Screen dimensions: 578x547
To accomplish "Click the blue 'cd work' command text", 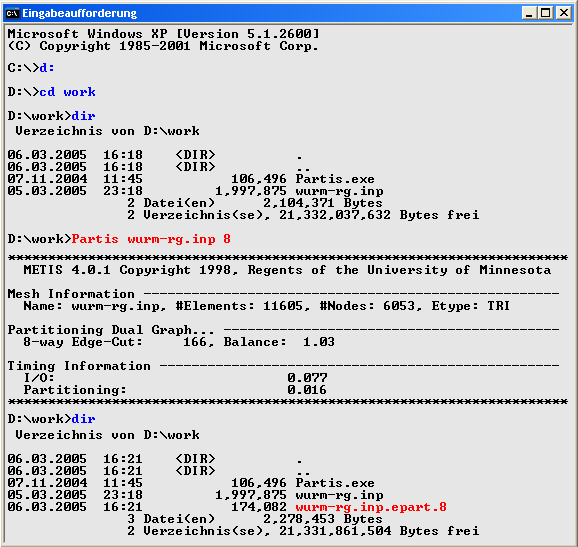I will point(67,92).
